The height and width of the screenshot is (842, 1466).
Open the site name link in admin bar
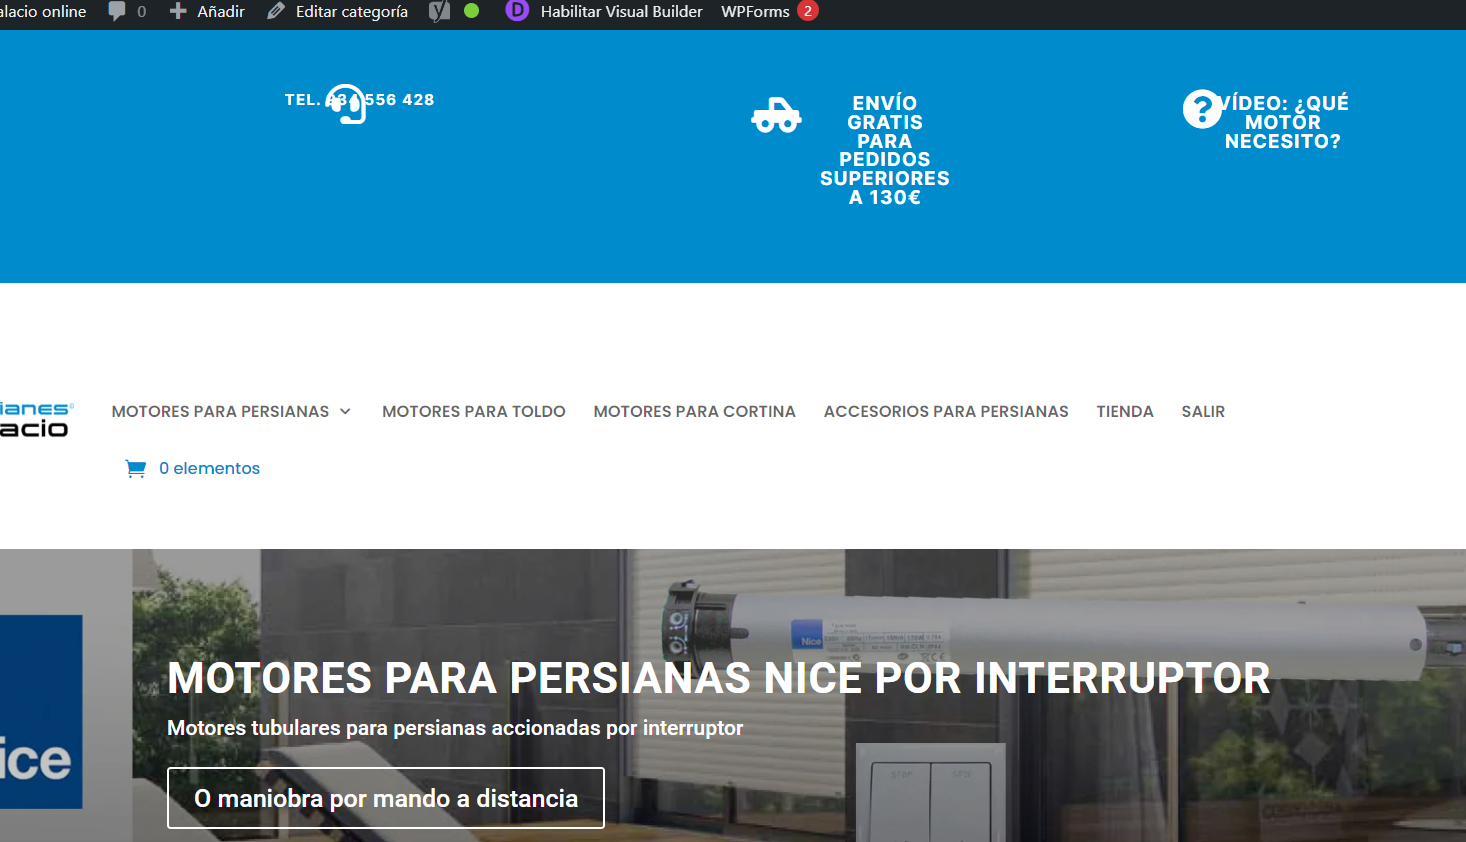pyautogui.click(x=43, y=11)
